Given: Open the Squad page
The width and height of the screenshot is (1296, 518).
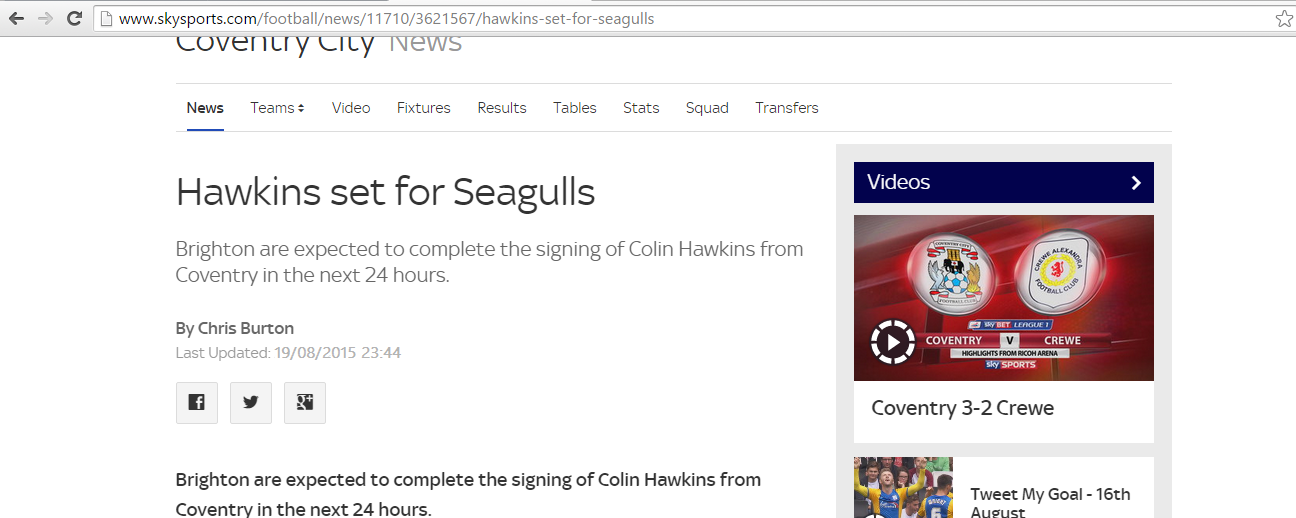Looking at the screenshot, I should pyautogui.click(x=707, y=108).
